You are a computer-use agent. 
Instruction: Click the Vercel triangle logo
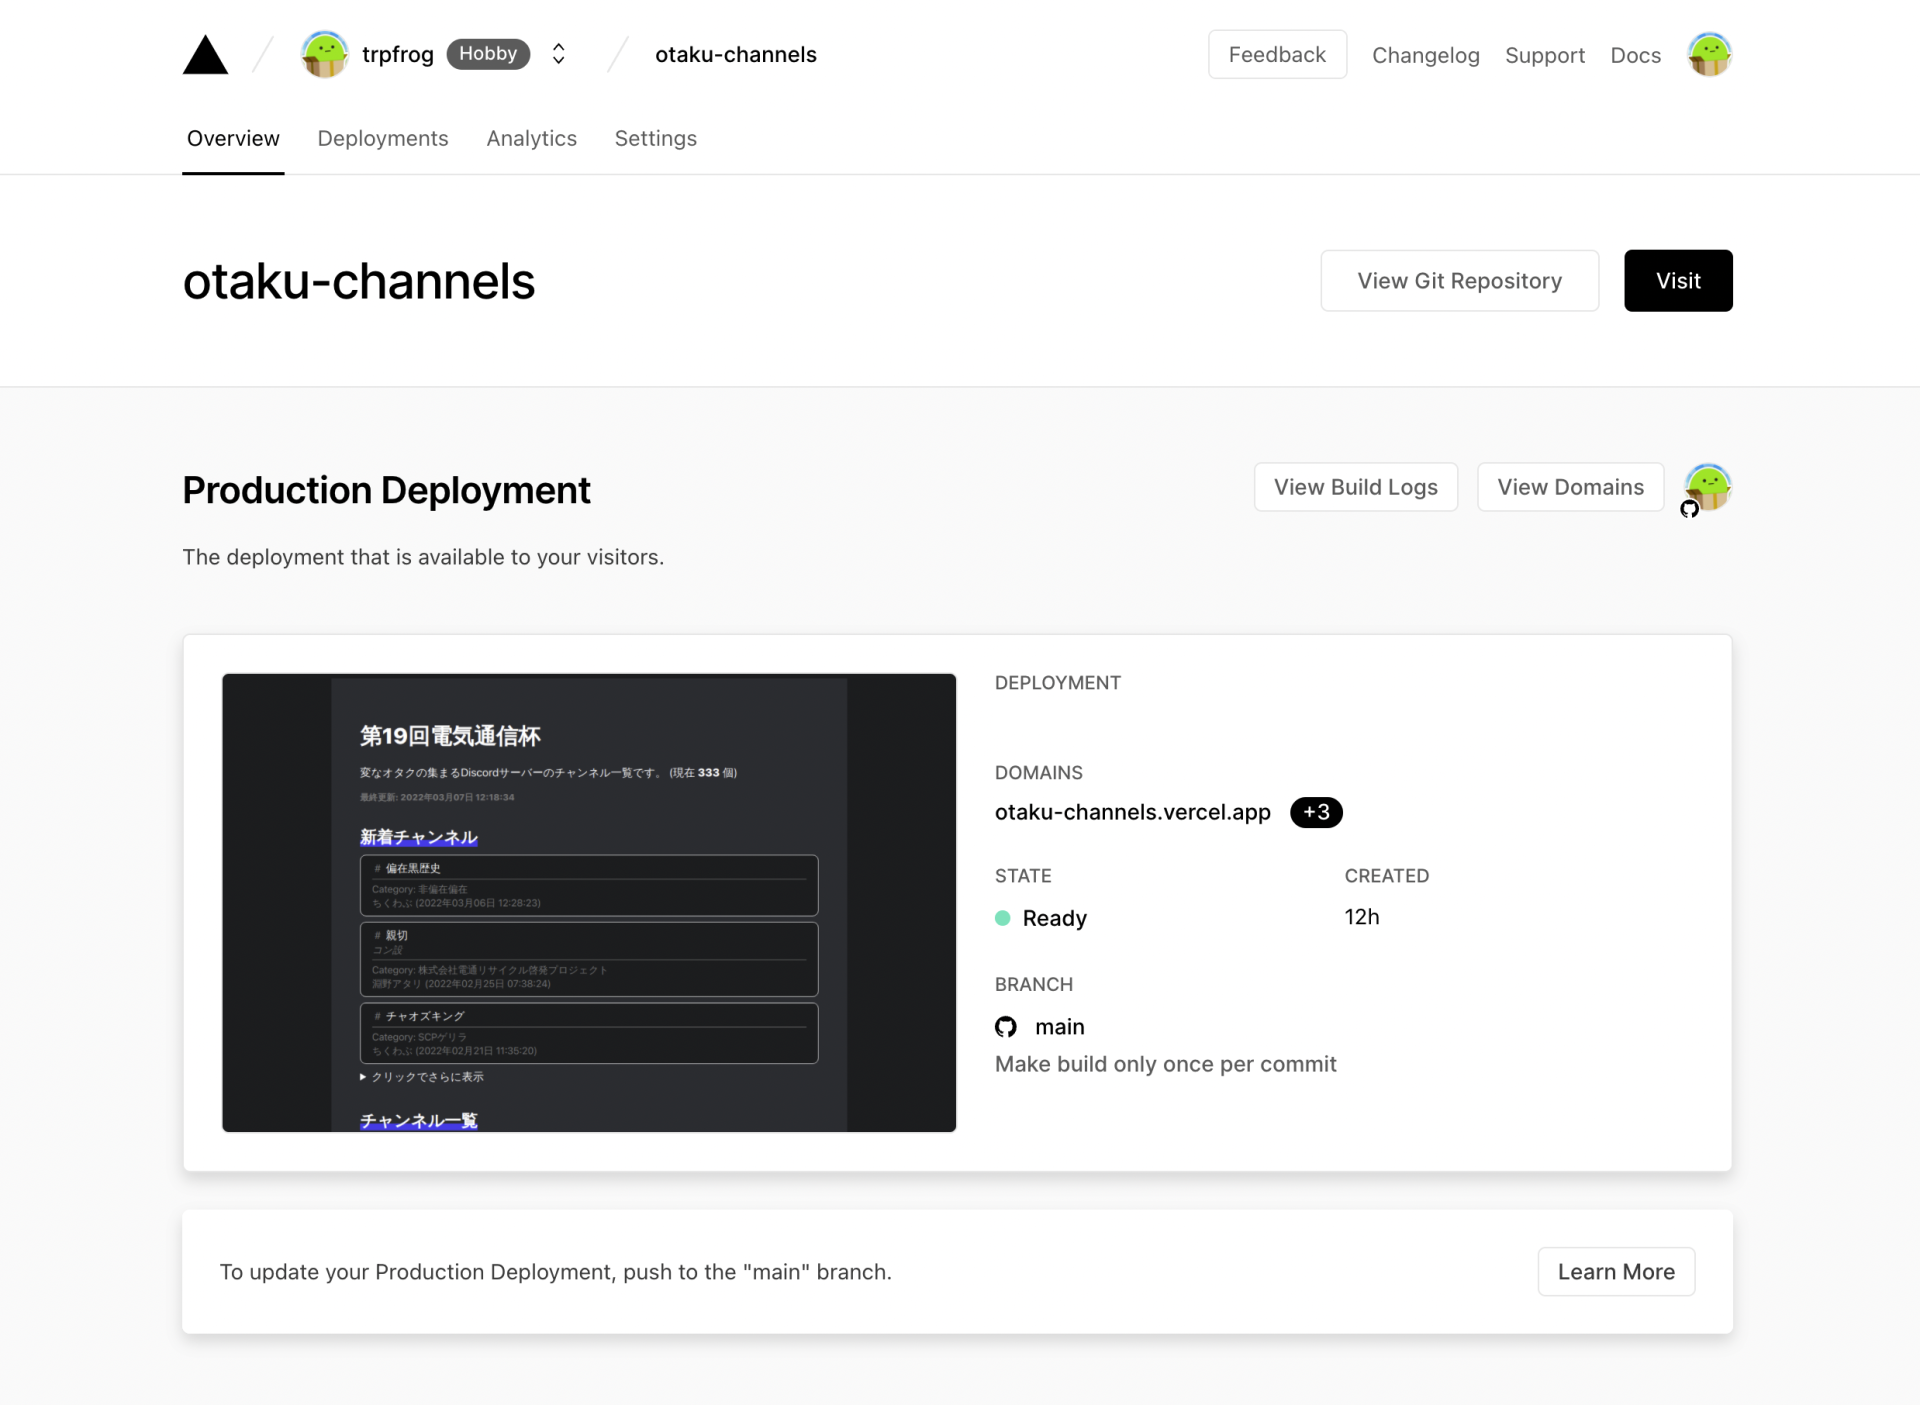click(205, 55)
